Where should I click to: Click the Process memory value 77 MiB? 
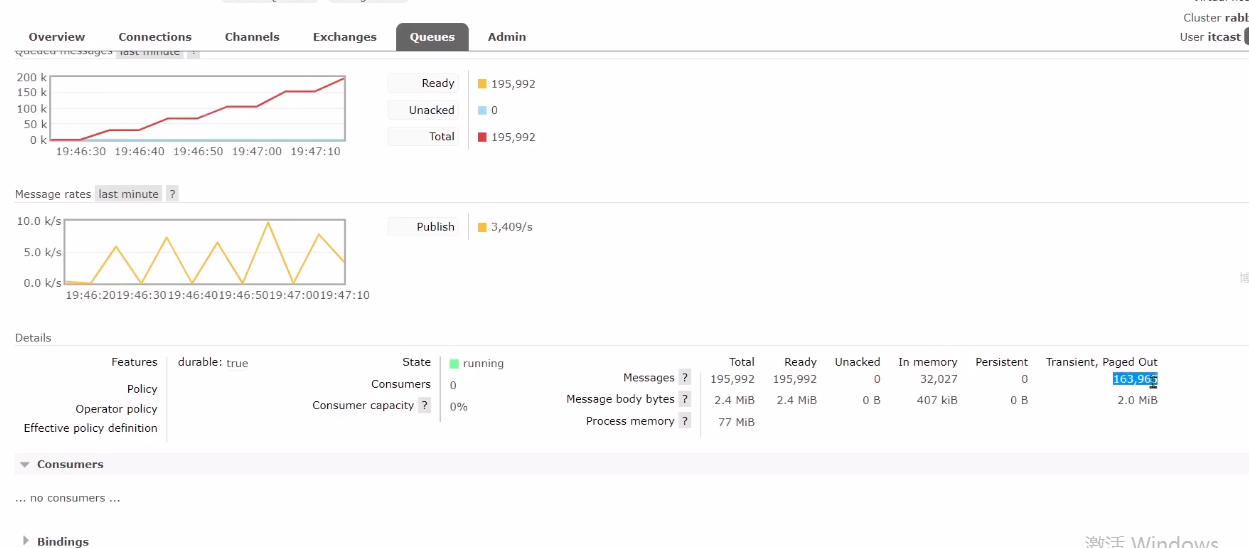click(736, 422)
